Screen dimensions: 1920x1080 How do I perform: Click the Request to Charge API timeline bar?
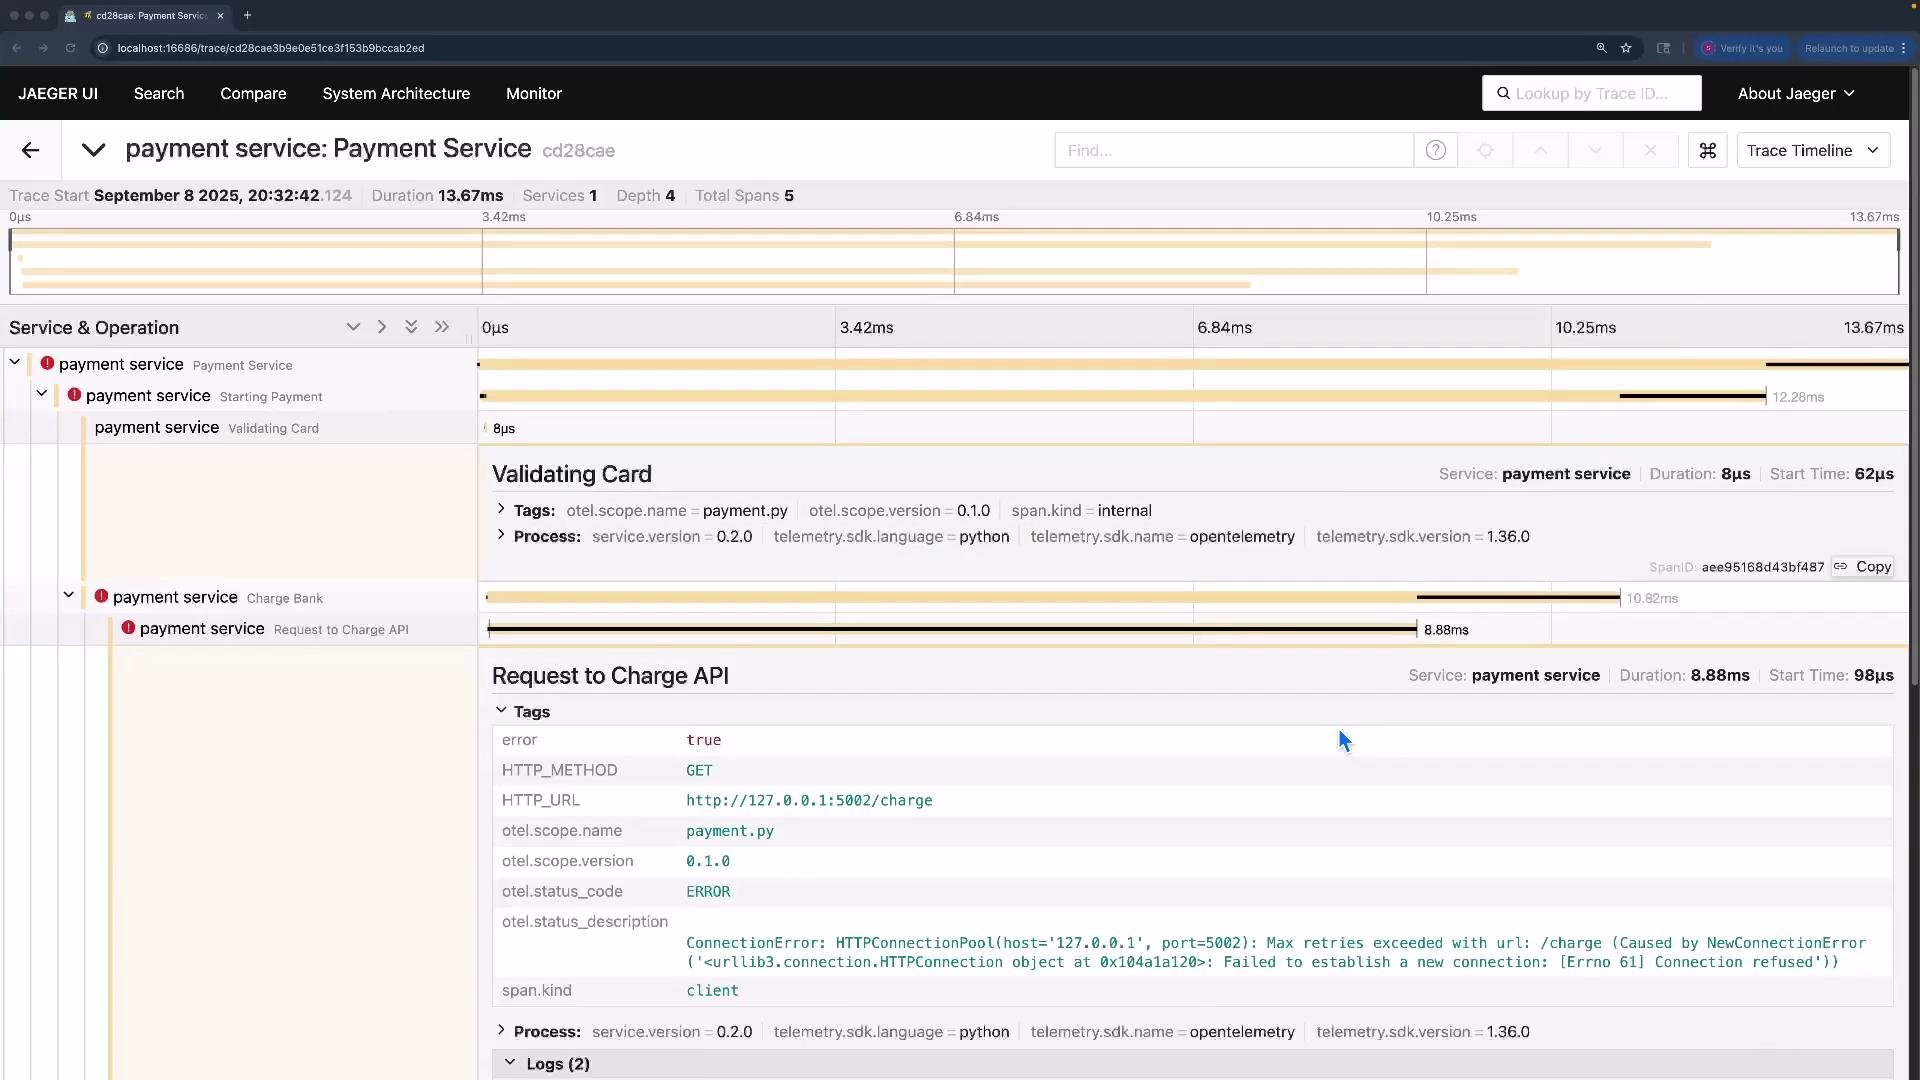(x=952, y=629)
